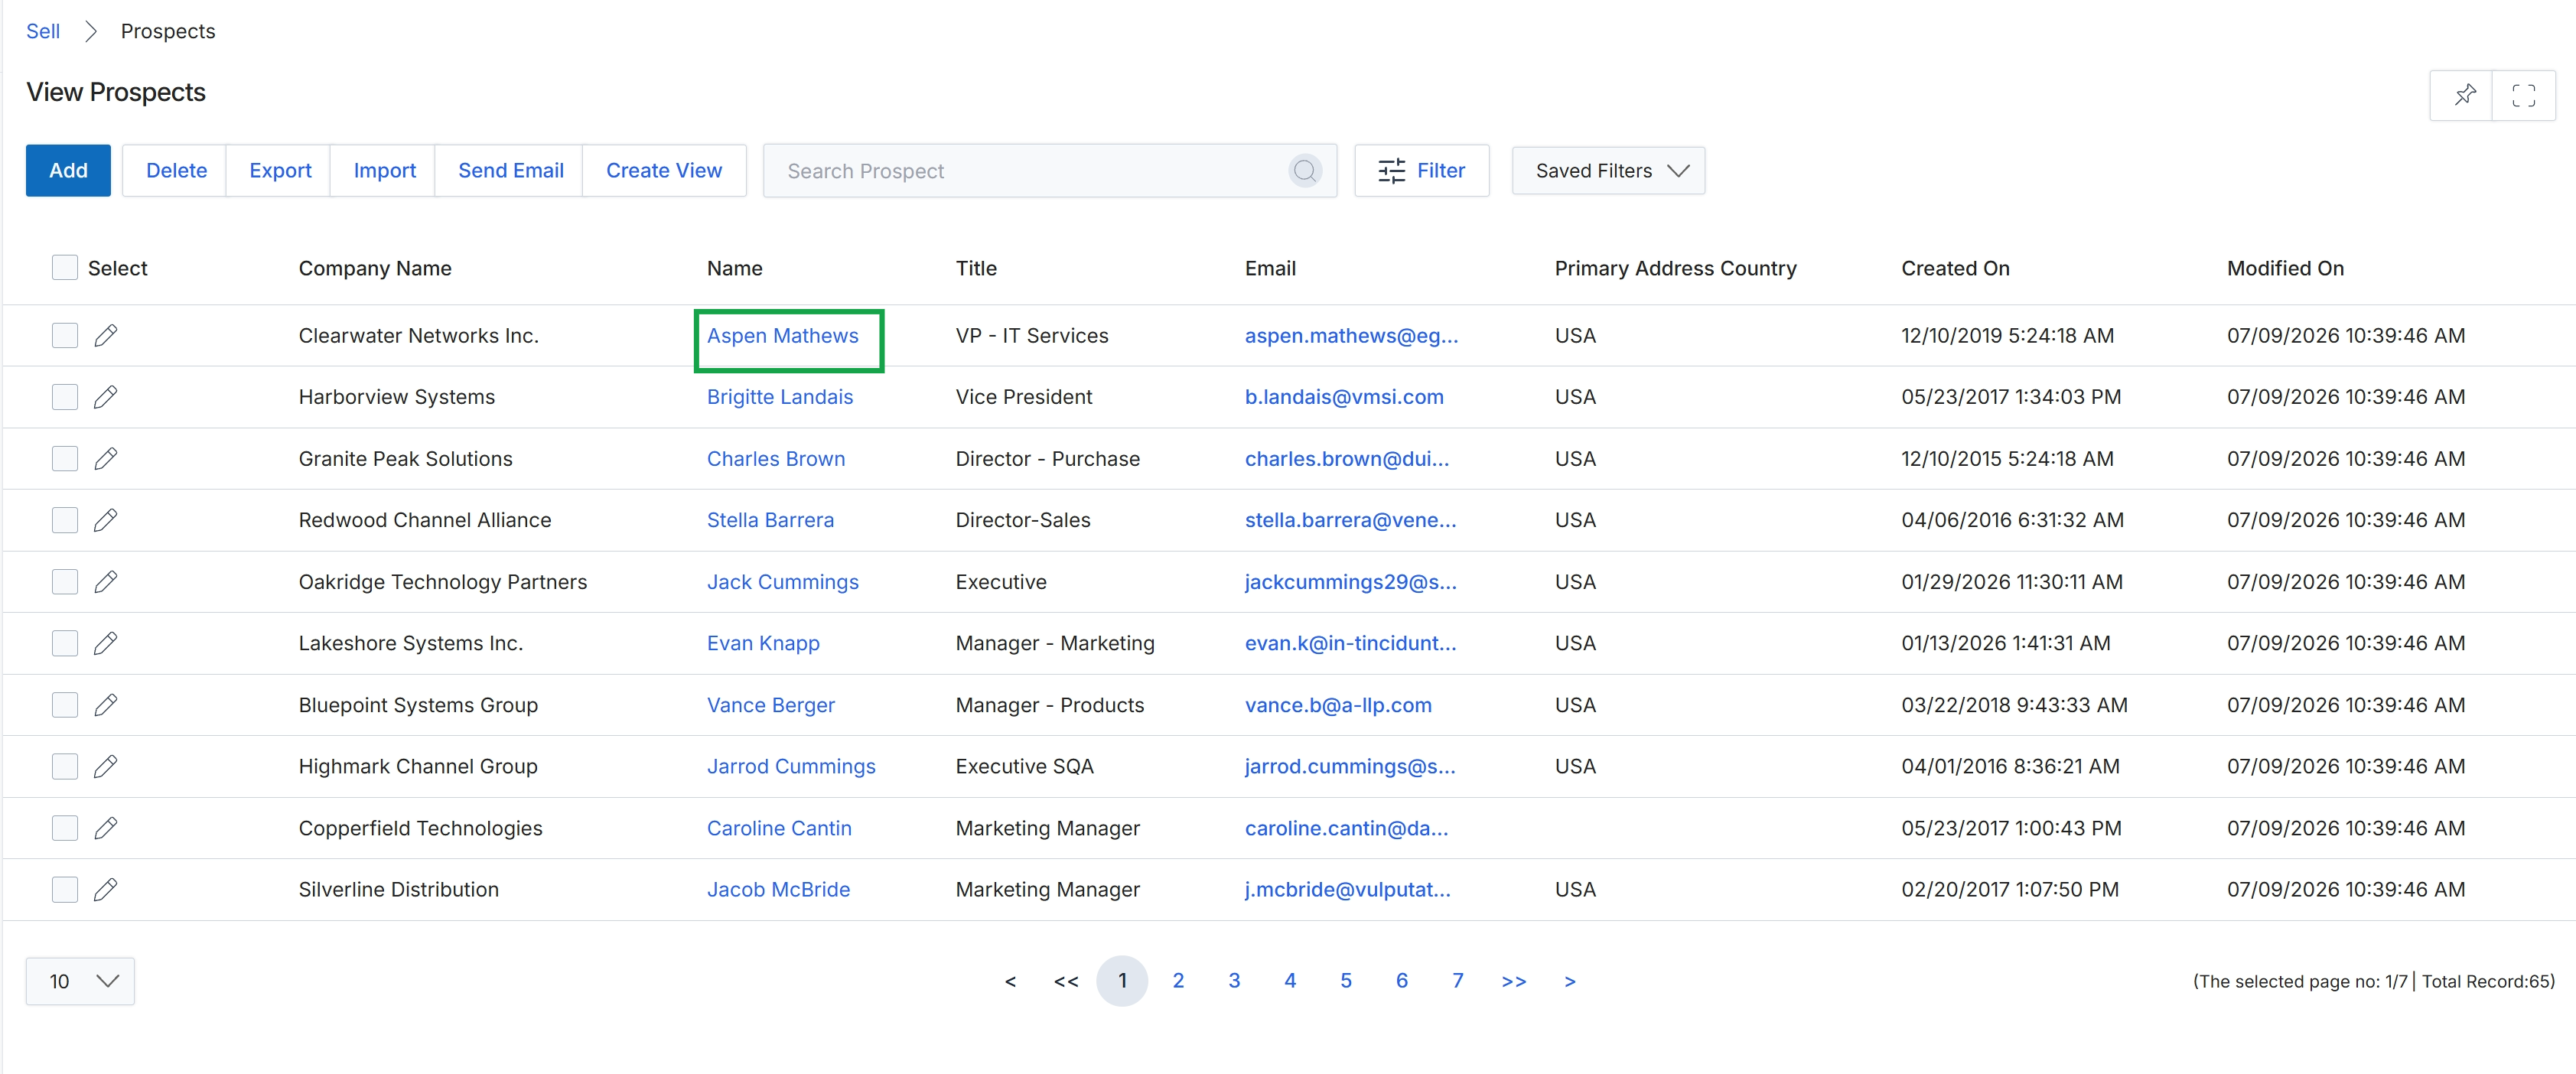The height and width of the screenshot is (1074, 2576).
Task: Edit the Redwood Channel Alliance row
Action: pos(106,520)
